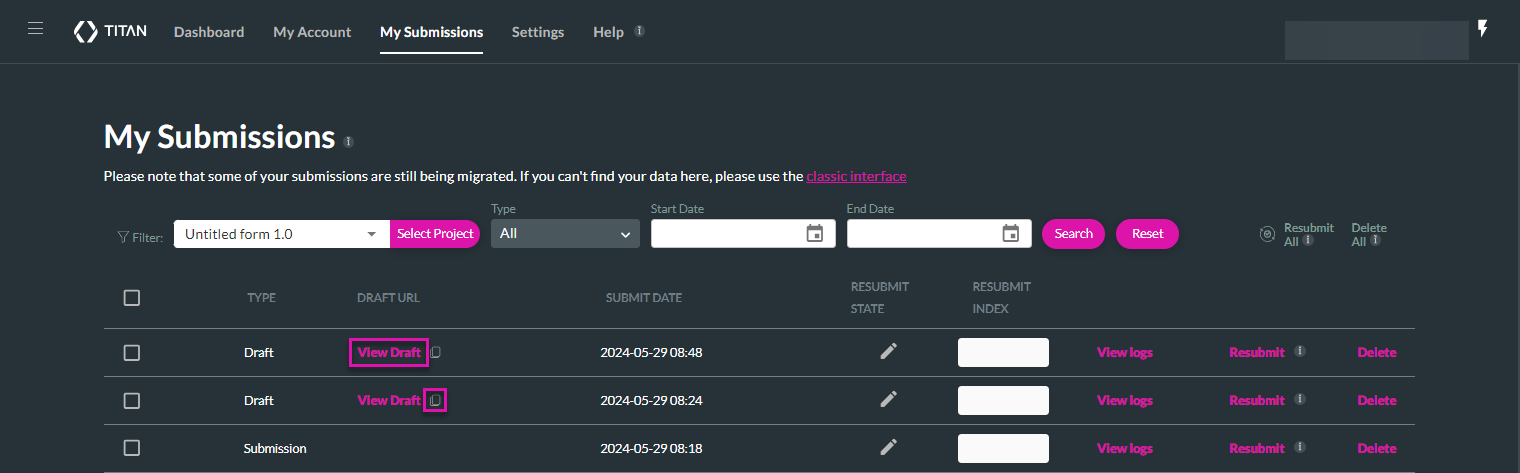Select the Submission row checkbox
The image size is (1520, 473).
tap(132, 448)
